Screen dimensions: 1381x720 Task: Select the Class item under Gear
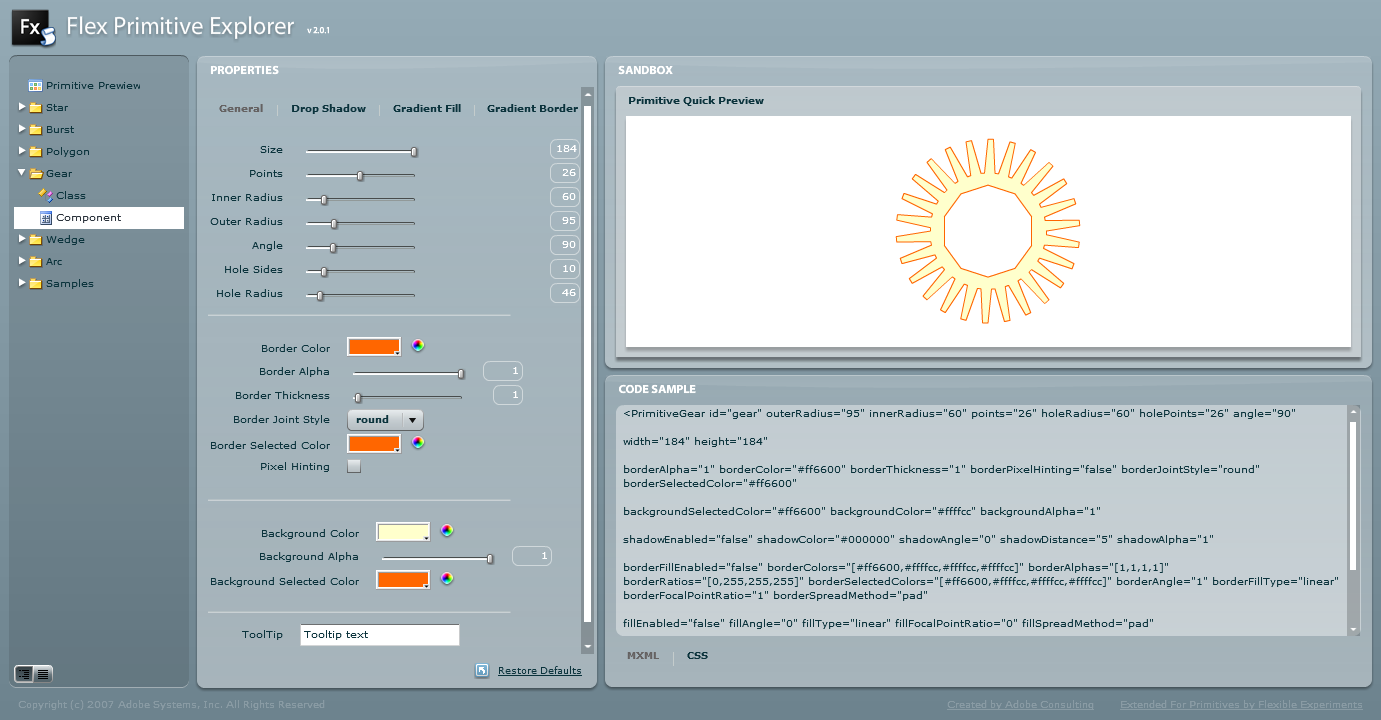tap(71, 196)
